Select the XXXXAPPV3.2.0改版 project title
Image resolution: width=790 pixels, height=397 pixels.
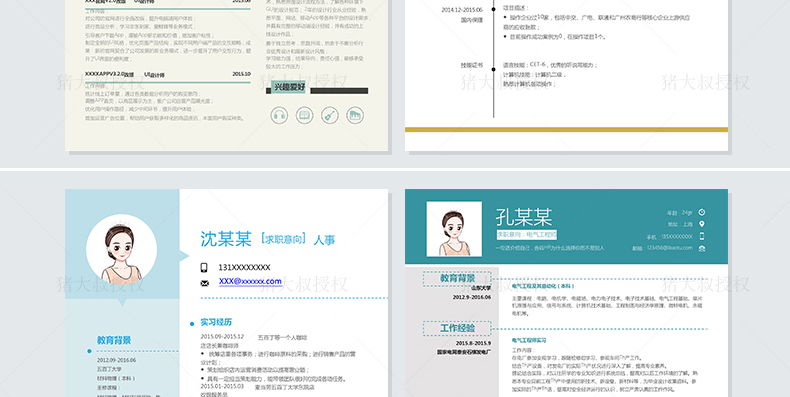pos(109,74)
